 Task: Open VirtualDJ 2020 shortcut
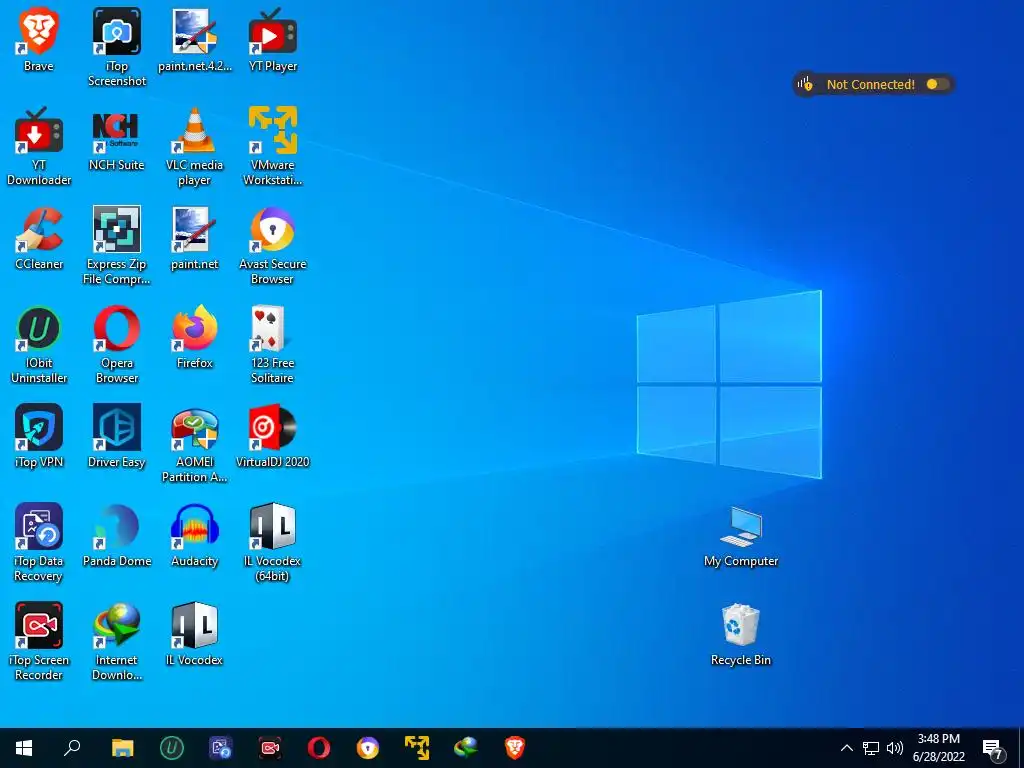273,436
